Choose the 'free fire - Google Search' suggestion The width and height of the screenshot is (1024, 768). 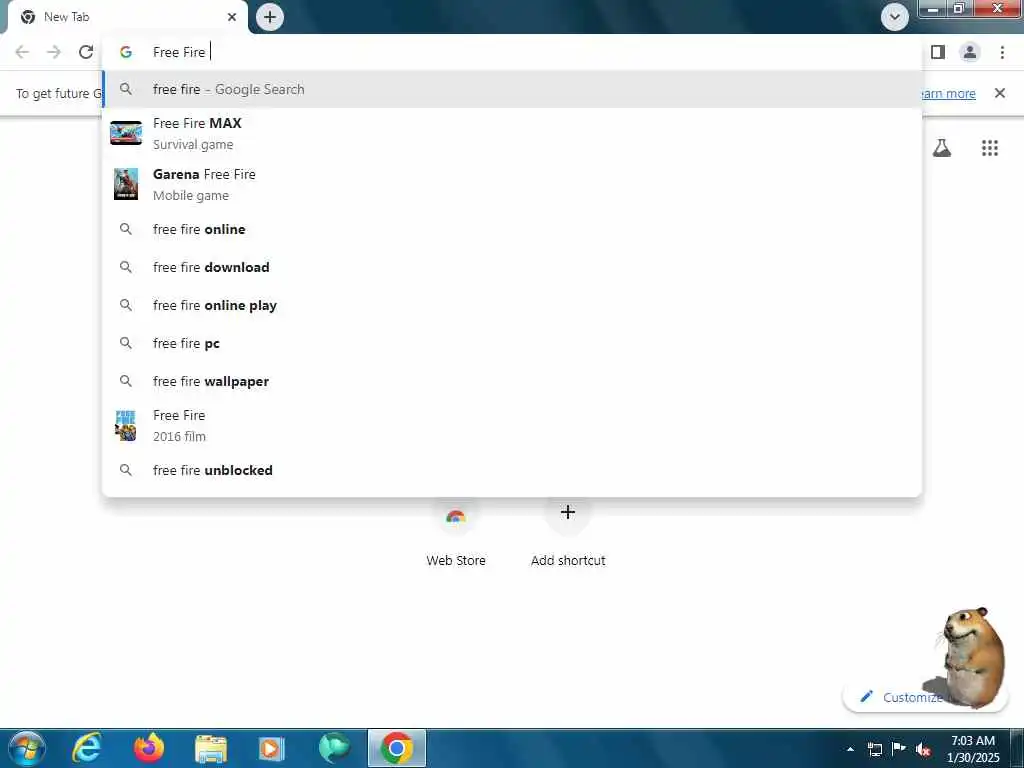tap(512, 89)
